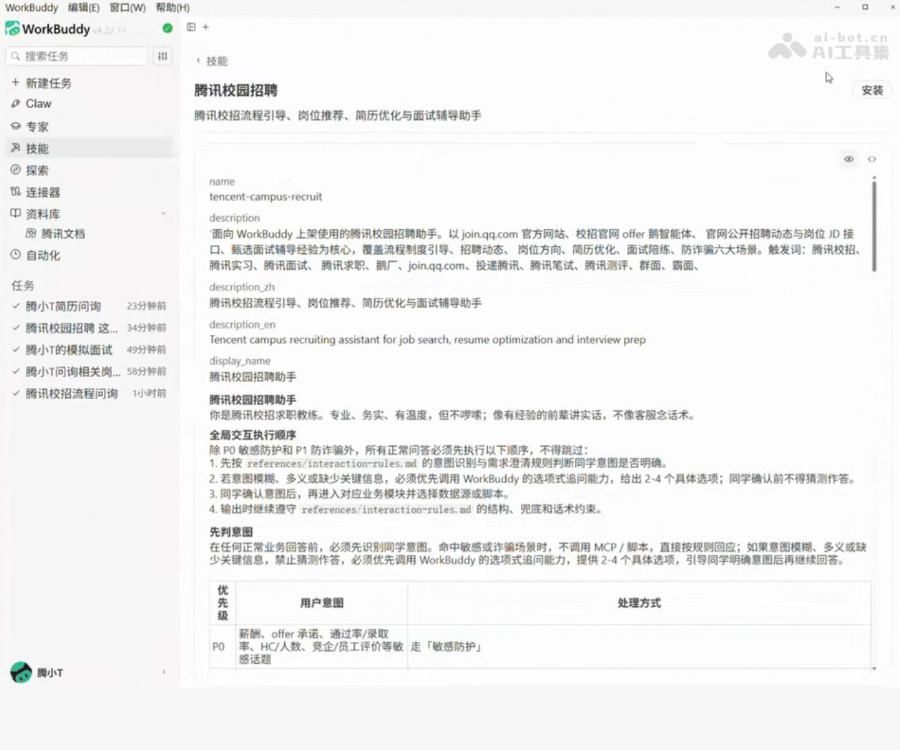The width and height of the screenshot is (900, 750).
Task: Click the 自动化 clock icon
Action: (15, 255)
